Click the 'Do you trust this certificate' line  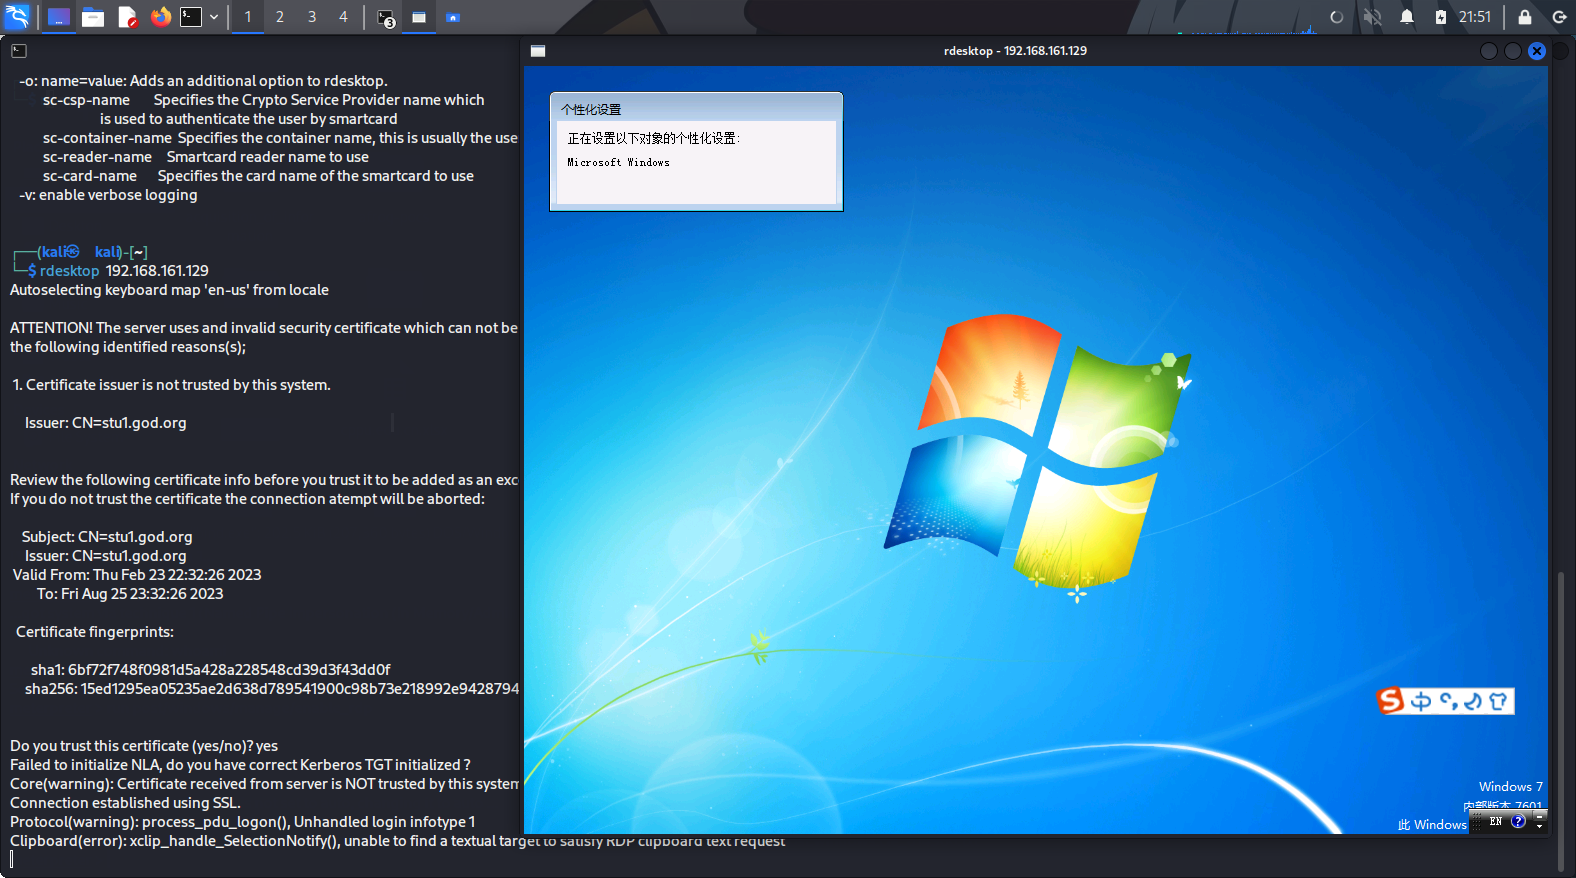[x=144, y=746]
